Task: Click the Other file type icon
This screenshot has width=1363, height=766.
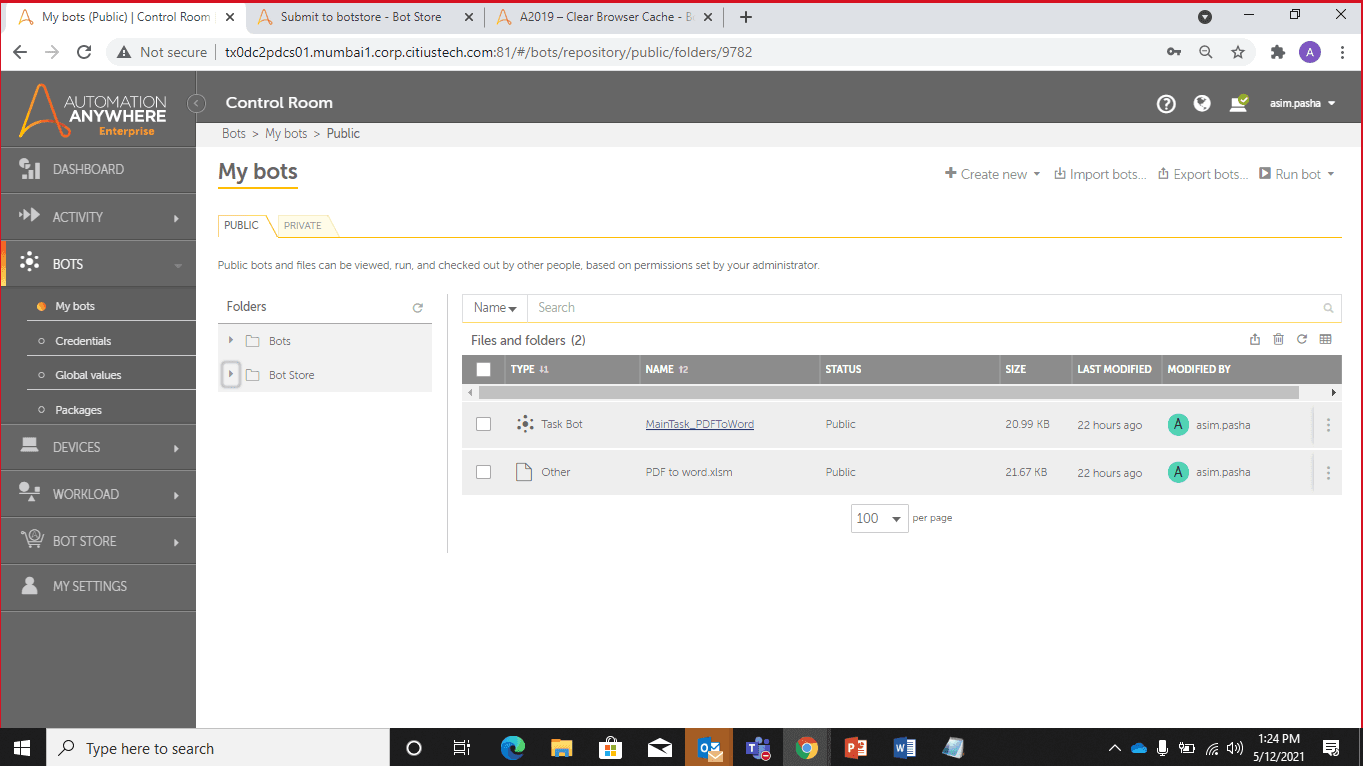Action: click(x=523, y=472)
